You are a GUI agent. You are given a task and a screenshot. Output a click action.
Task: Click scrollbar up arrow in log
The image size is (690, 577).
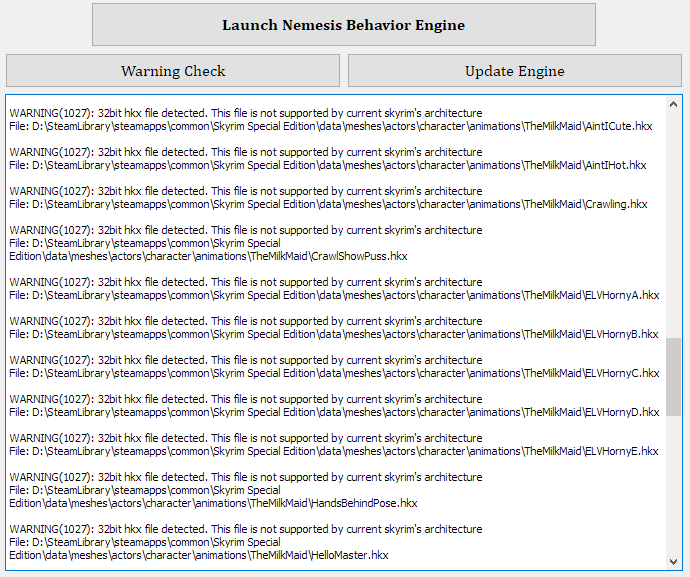tap(673, 104)
